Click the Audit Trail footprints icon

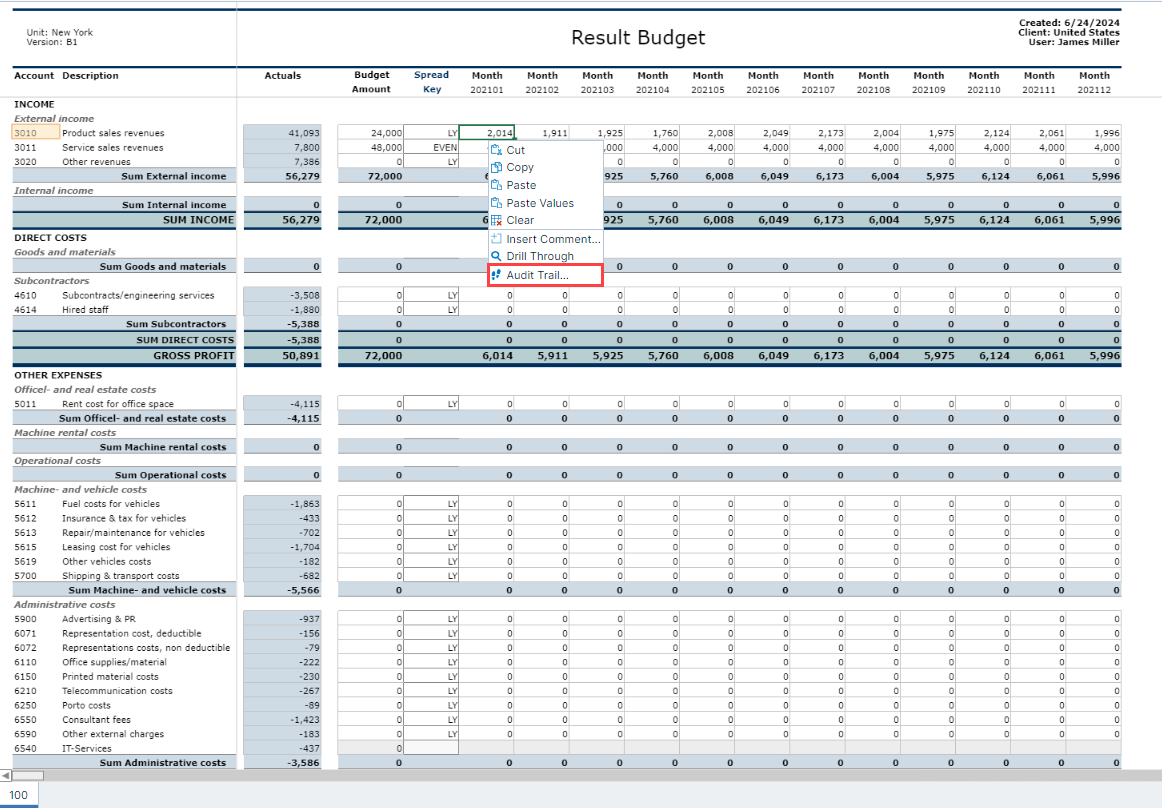pos(496,275)
